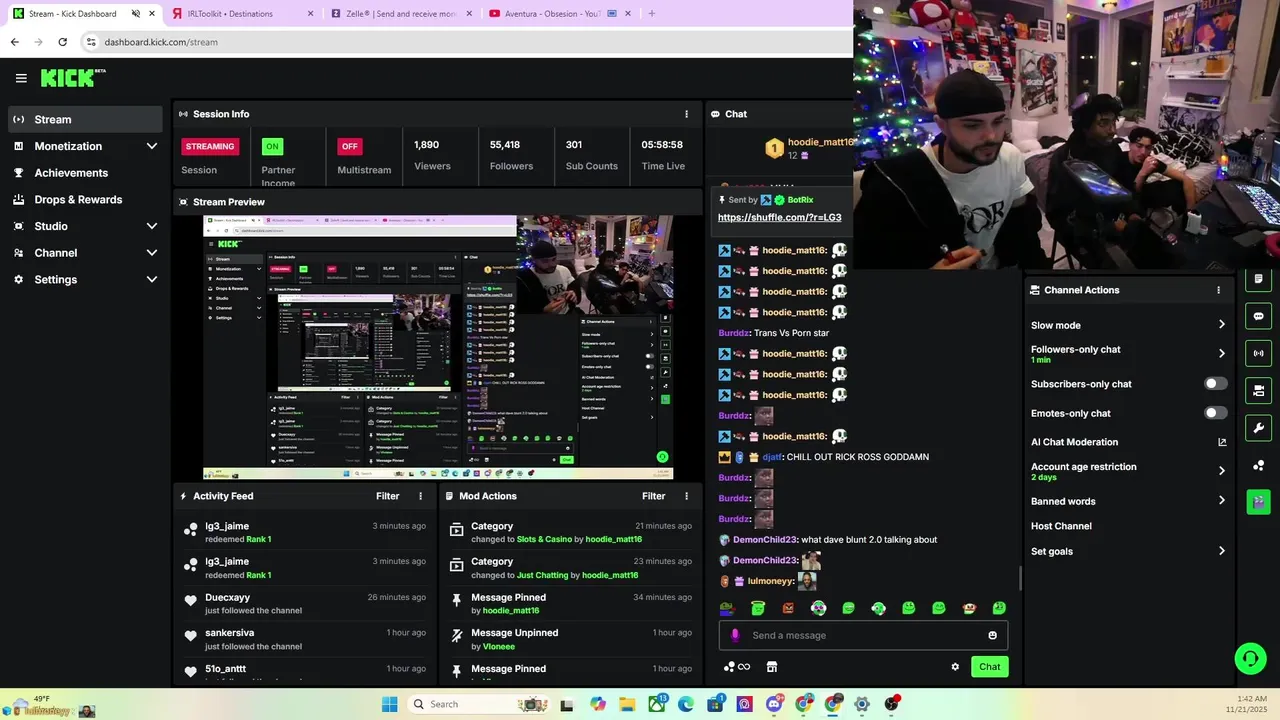The width and height of the screenshot is (1280, 720).
Task: Open Windows Start menu
Action: pyautogui.click(x=389, y=704)
